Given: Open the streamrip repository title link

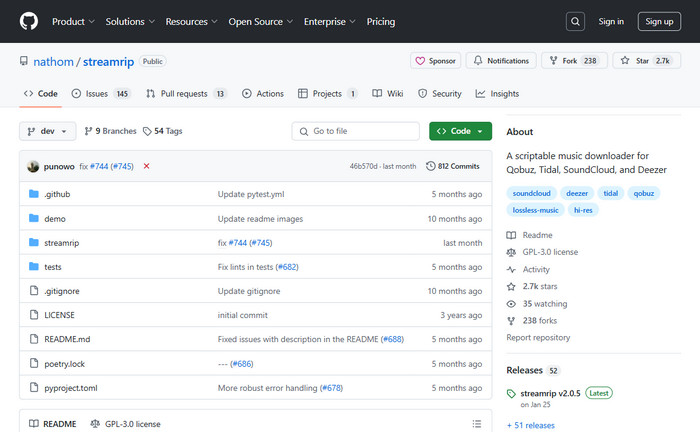Looking at the screenshot, I should coord(108,62).
